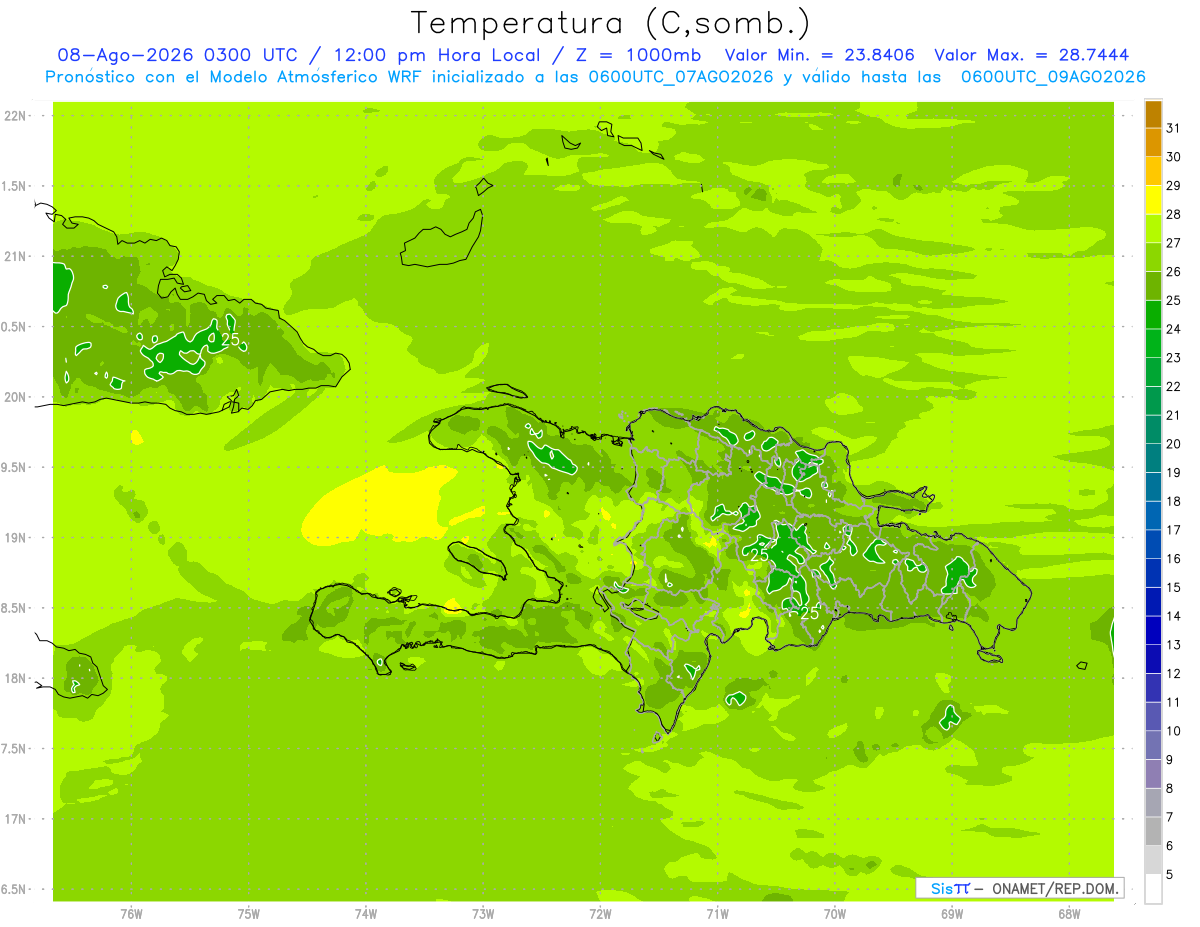
Task: Select the amber swatch between 29 and 30
Action: coord(1153,171)
